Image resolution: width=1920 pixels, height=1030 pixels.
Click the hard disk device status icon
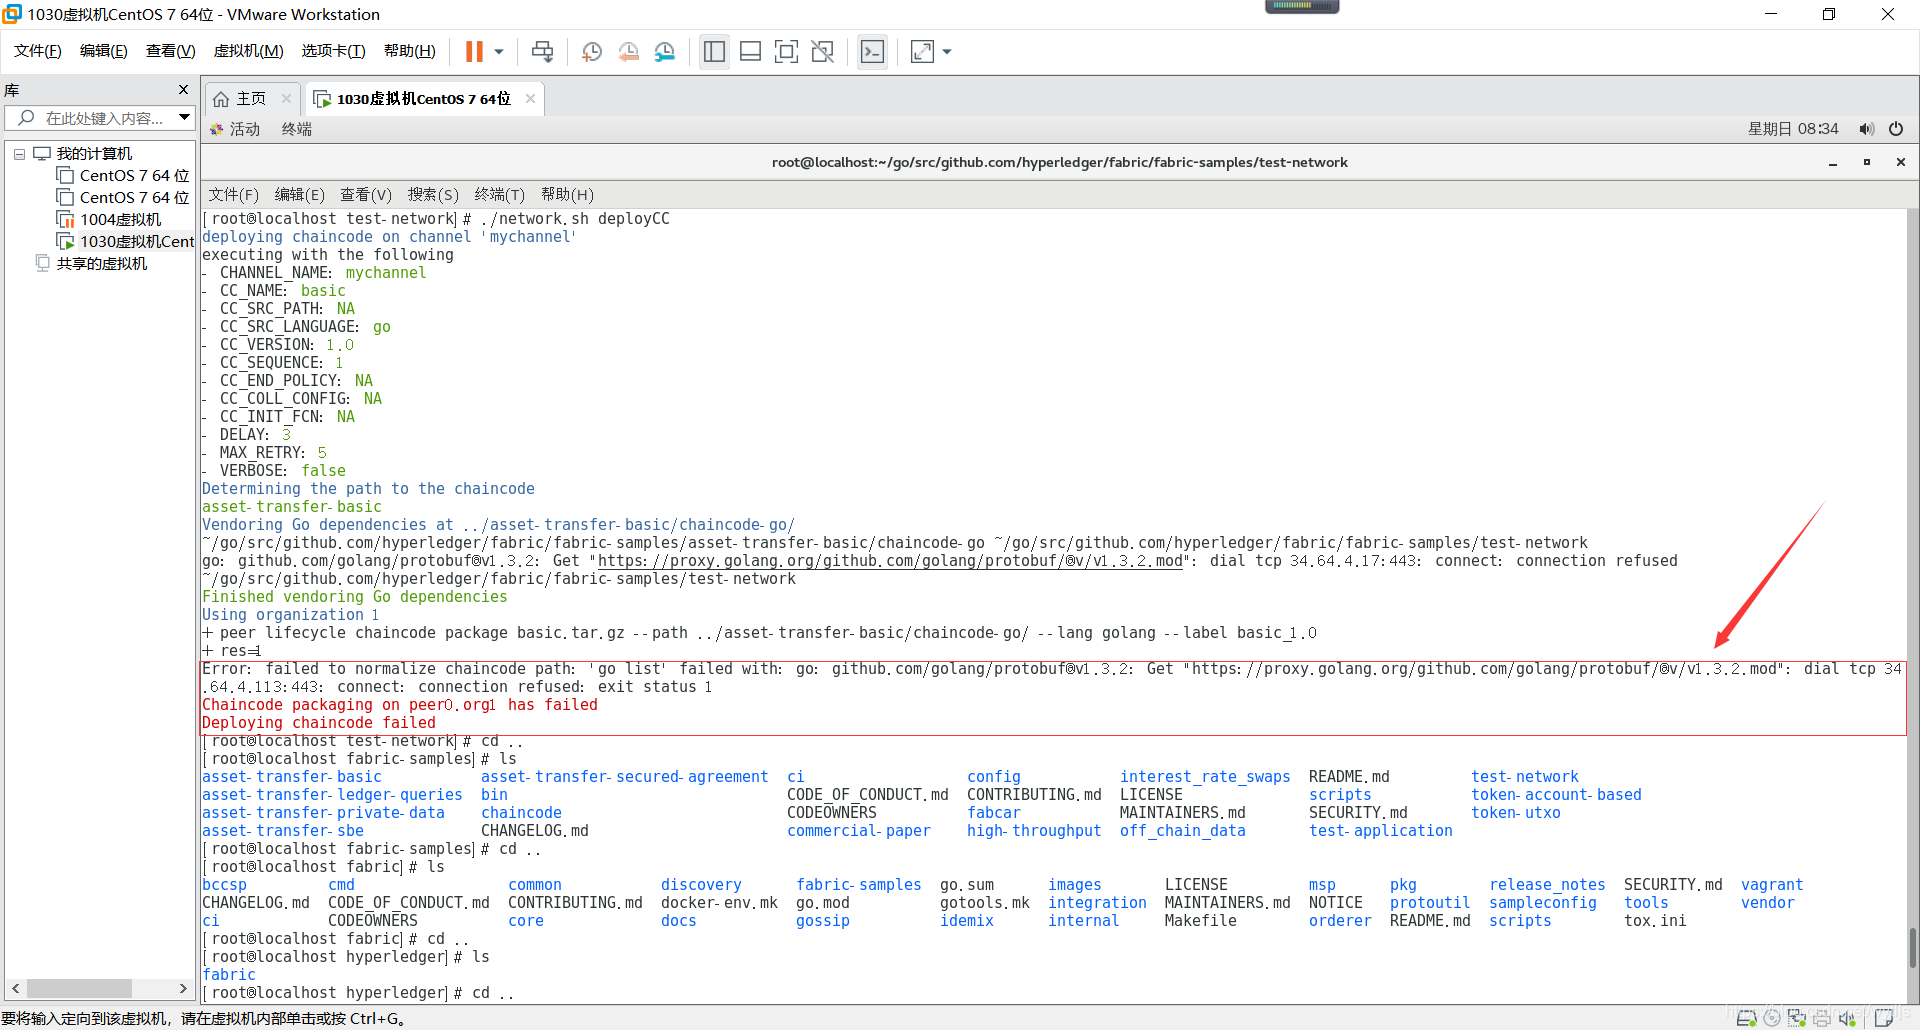tap(1747, 1018)
